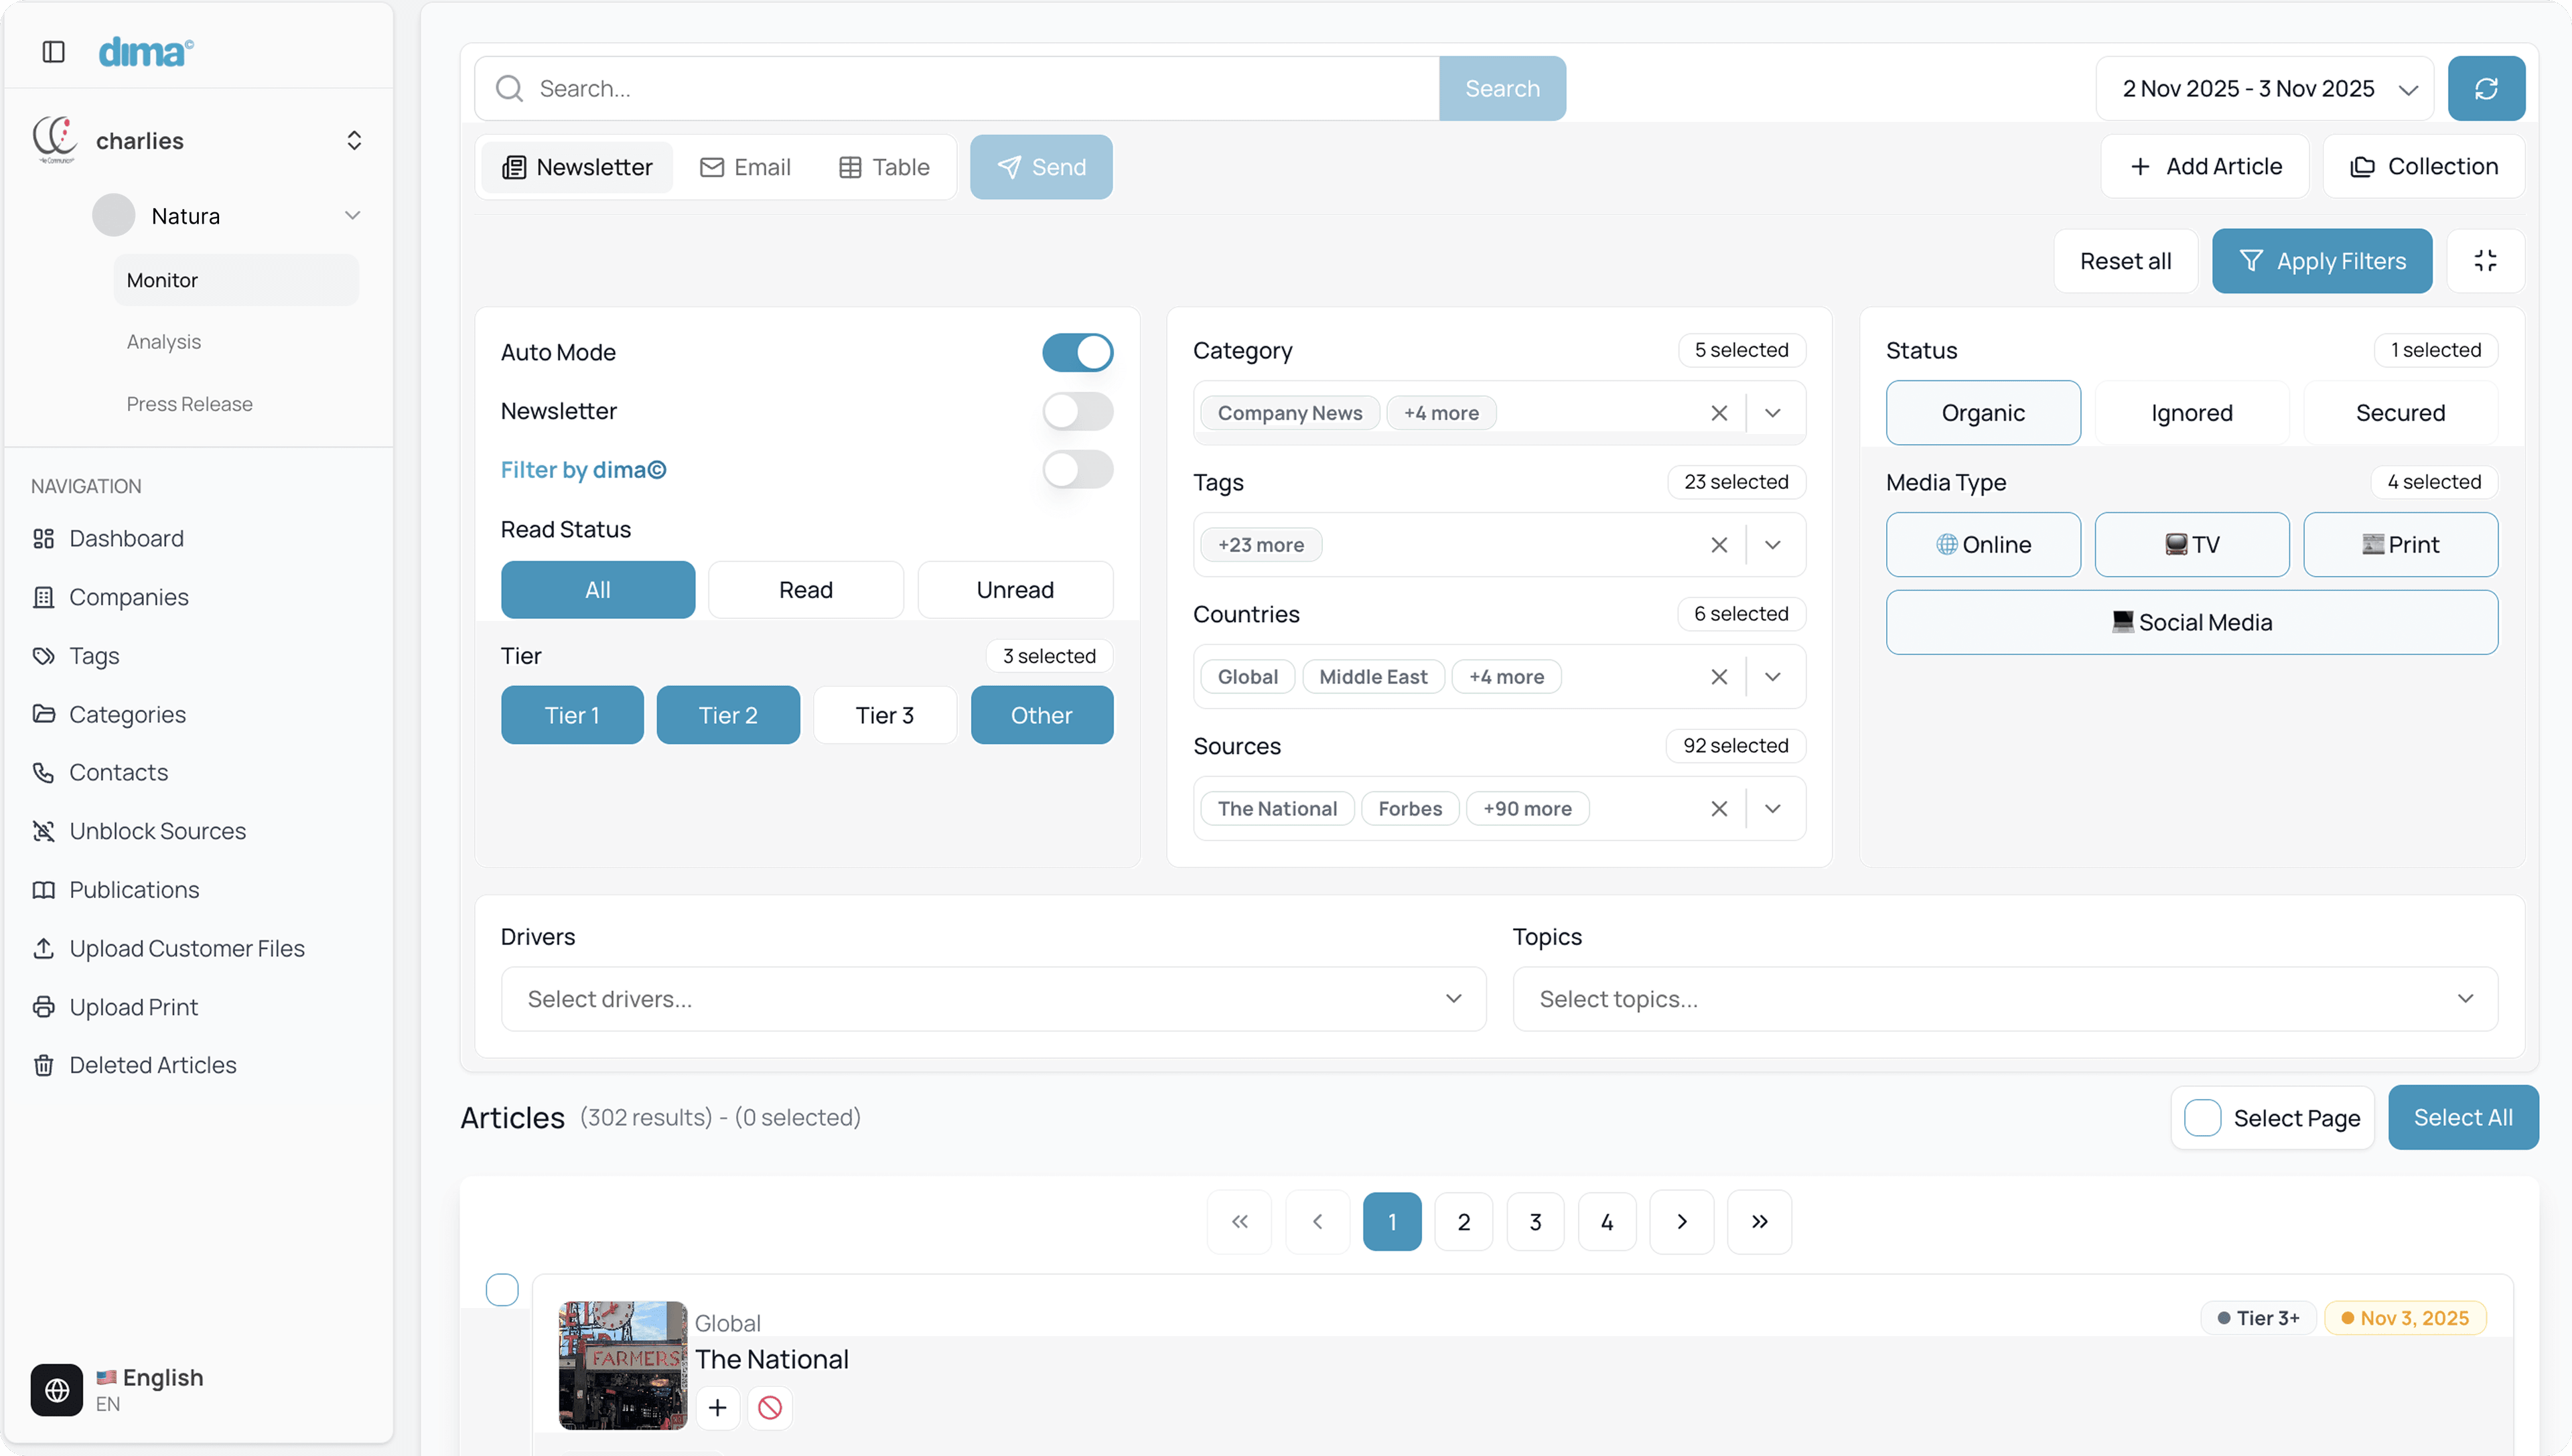Disable the Auto Mode switch
The height and width of the screenshot is (1456, 2572).
tap(1077, 352)
